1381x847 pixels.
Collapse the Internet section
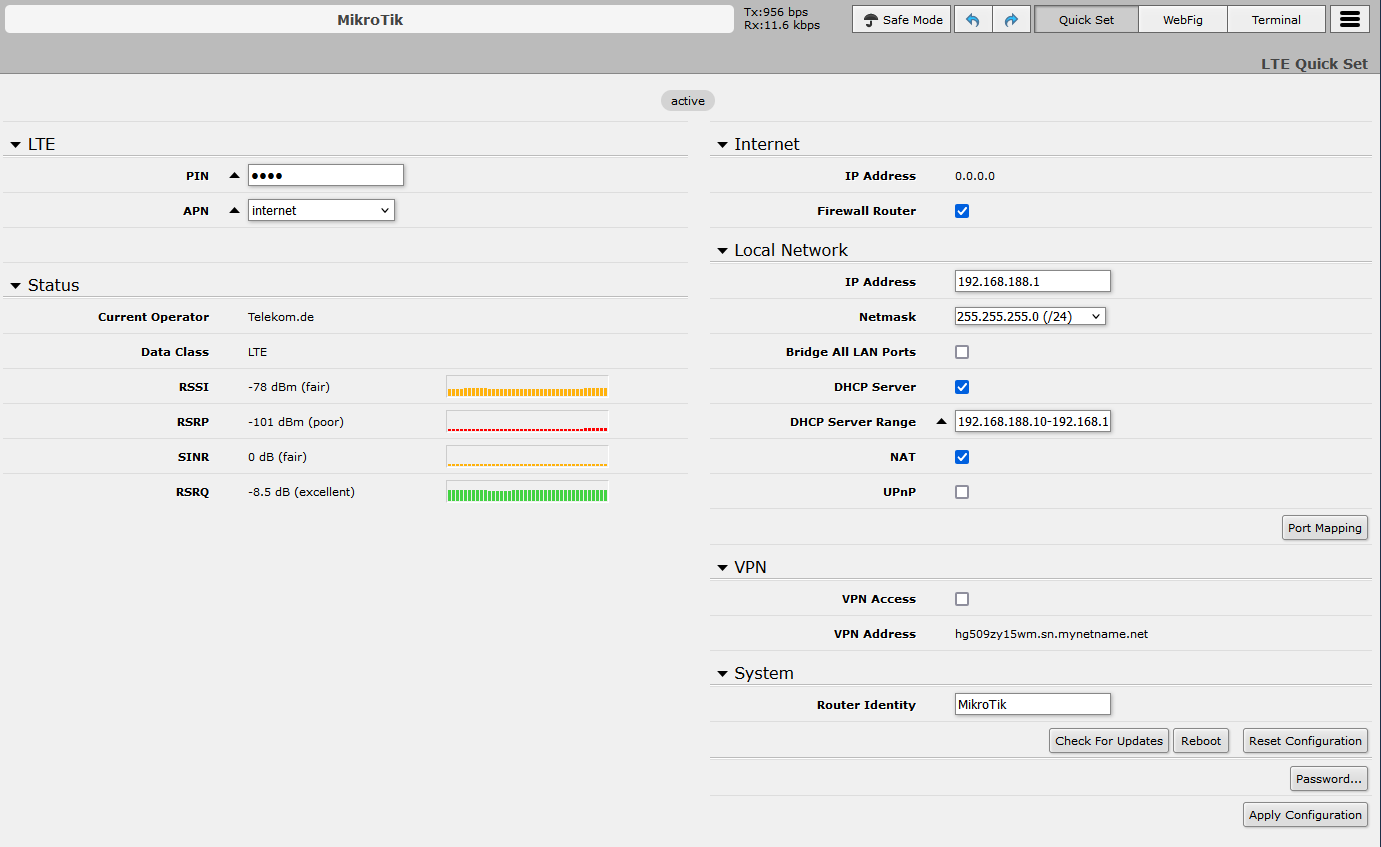[x=722, y=145]
